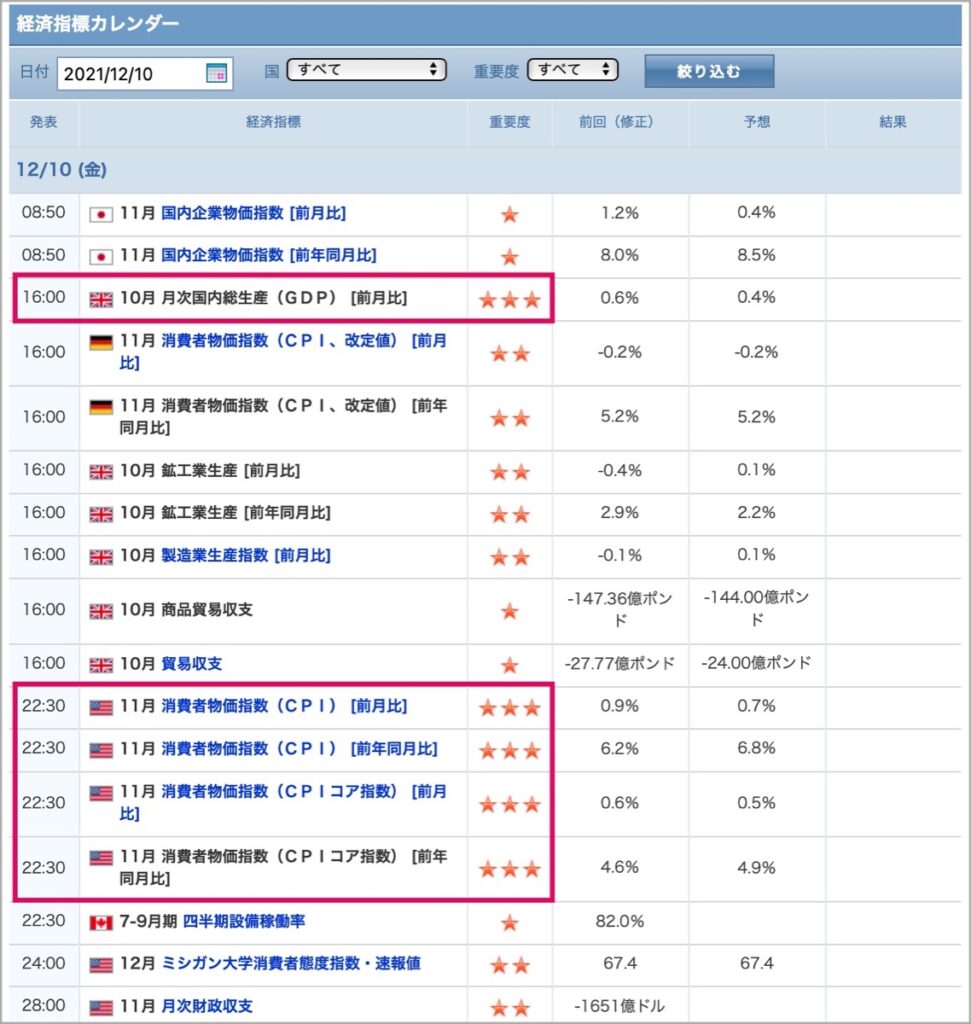The width and height of the screenshot is (971, 1024).
Task: Open the ミシガン大学消費者態度指数・速報値 link
Action: tap(291, 964)
